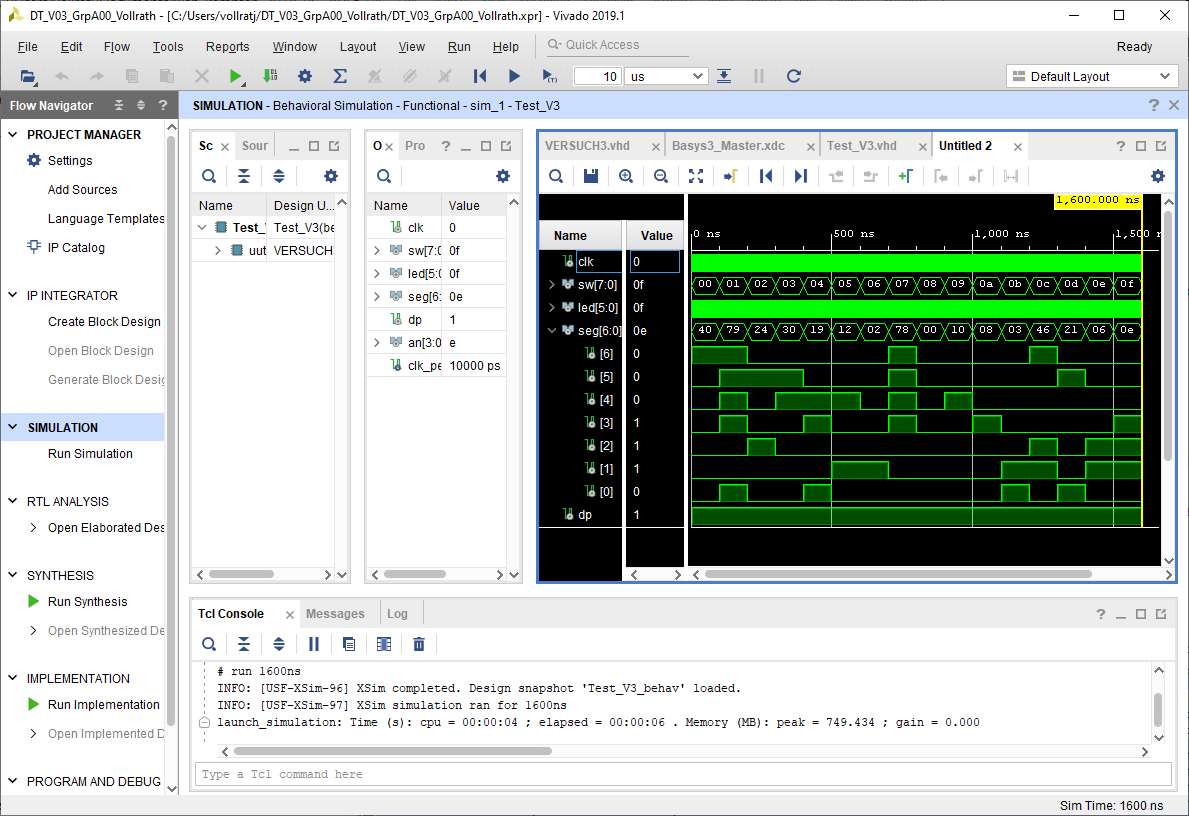Zoom in on the waveform
This screenshot has height=816, width=1189.
(626, 176)
